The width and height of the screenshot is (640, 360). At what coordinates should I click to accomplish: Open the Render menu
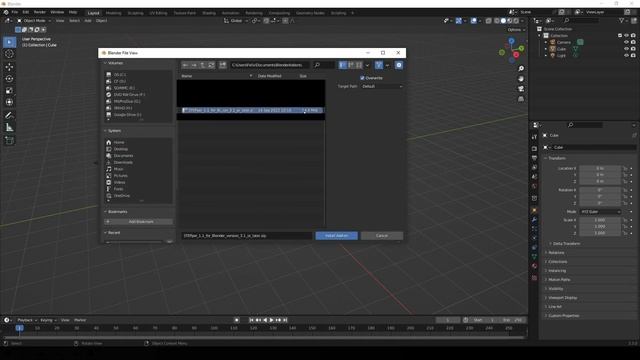point(40,13)
